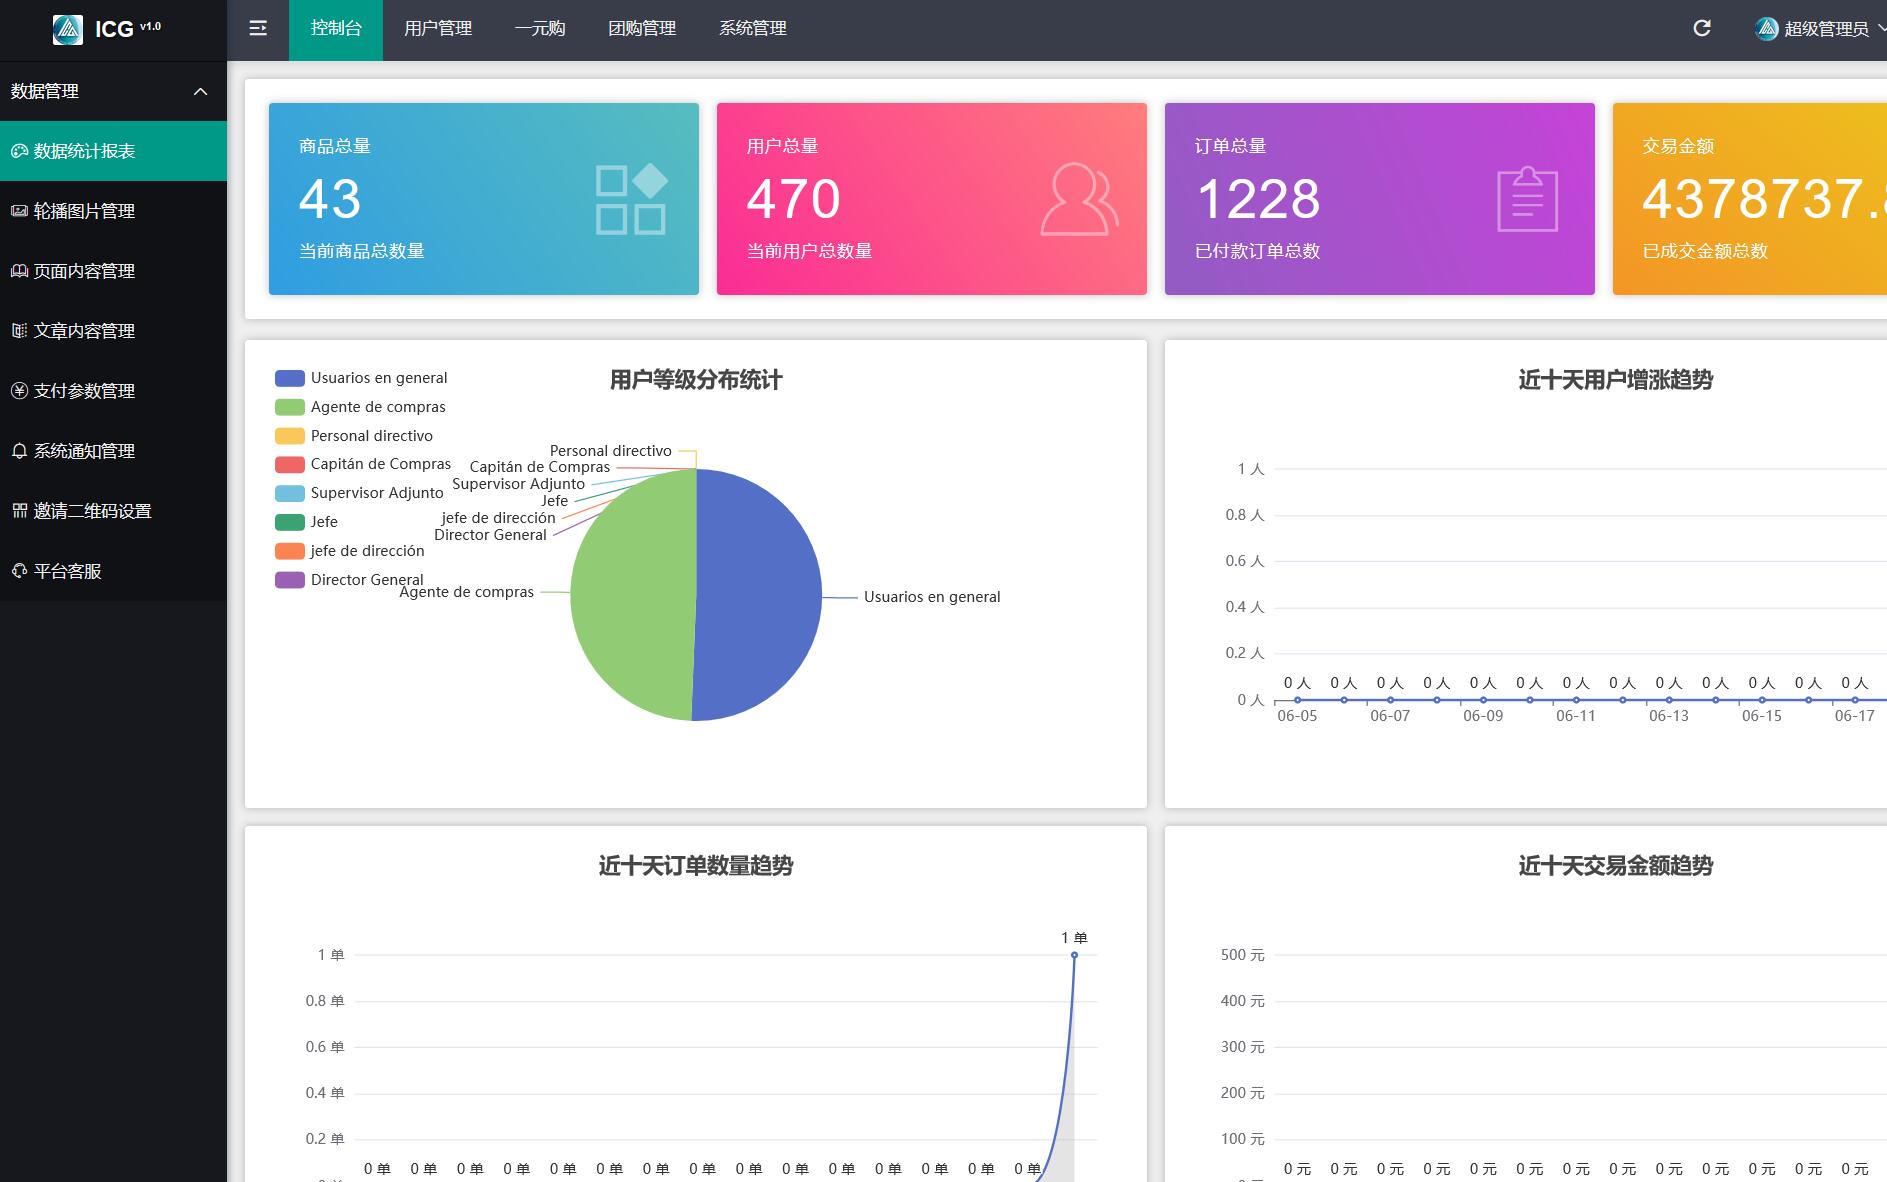Click the 近十天用户增涨趋势 chart title
Image resolution: width=1887 pixels, height=1182 pixels.
(1616, 380)
